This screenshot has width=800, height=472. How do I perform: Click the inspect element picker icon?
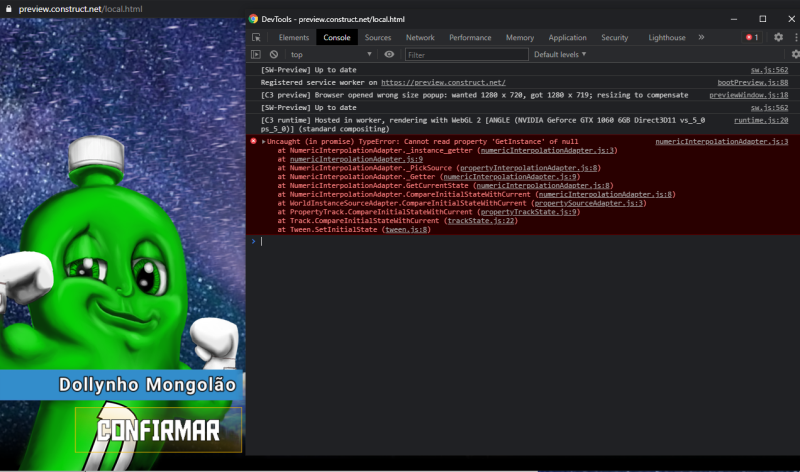pos(258,37)
